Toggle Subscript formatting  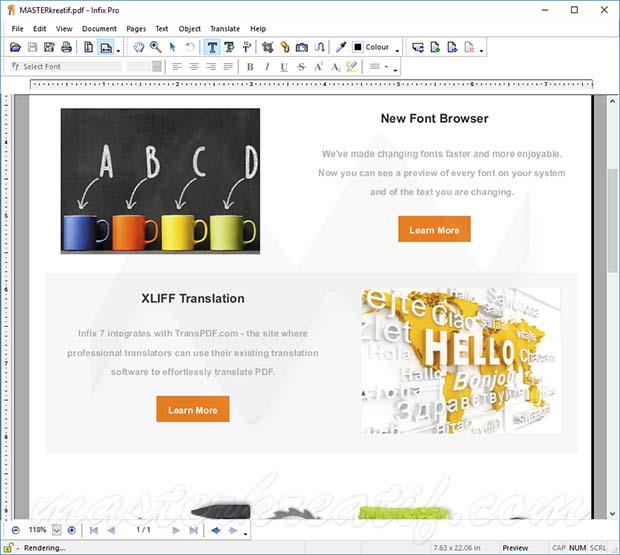pyautogui.click(x=335, y=67)
